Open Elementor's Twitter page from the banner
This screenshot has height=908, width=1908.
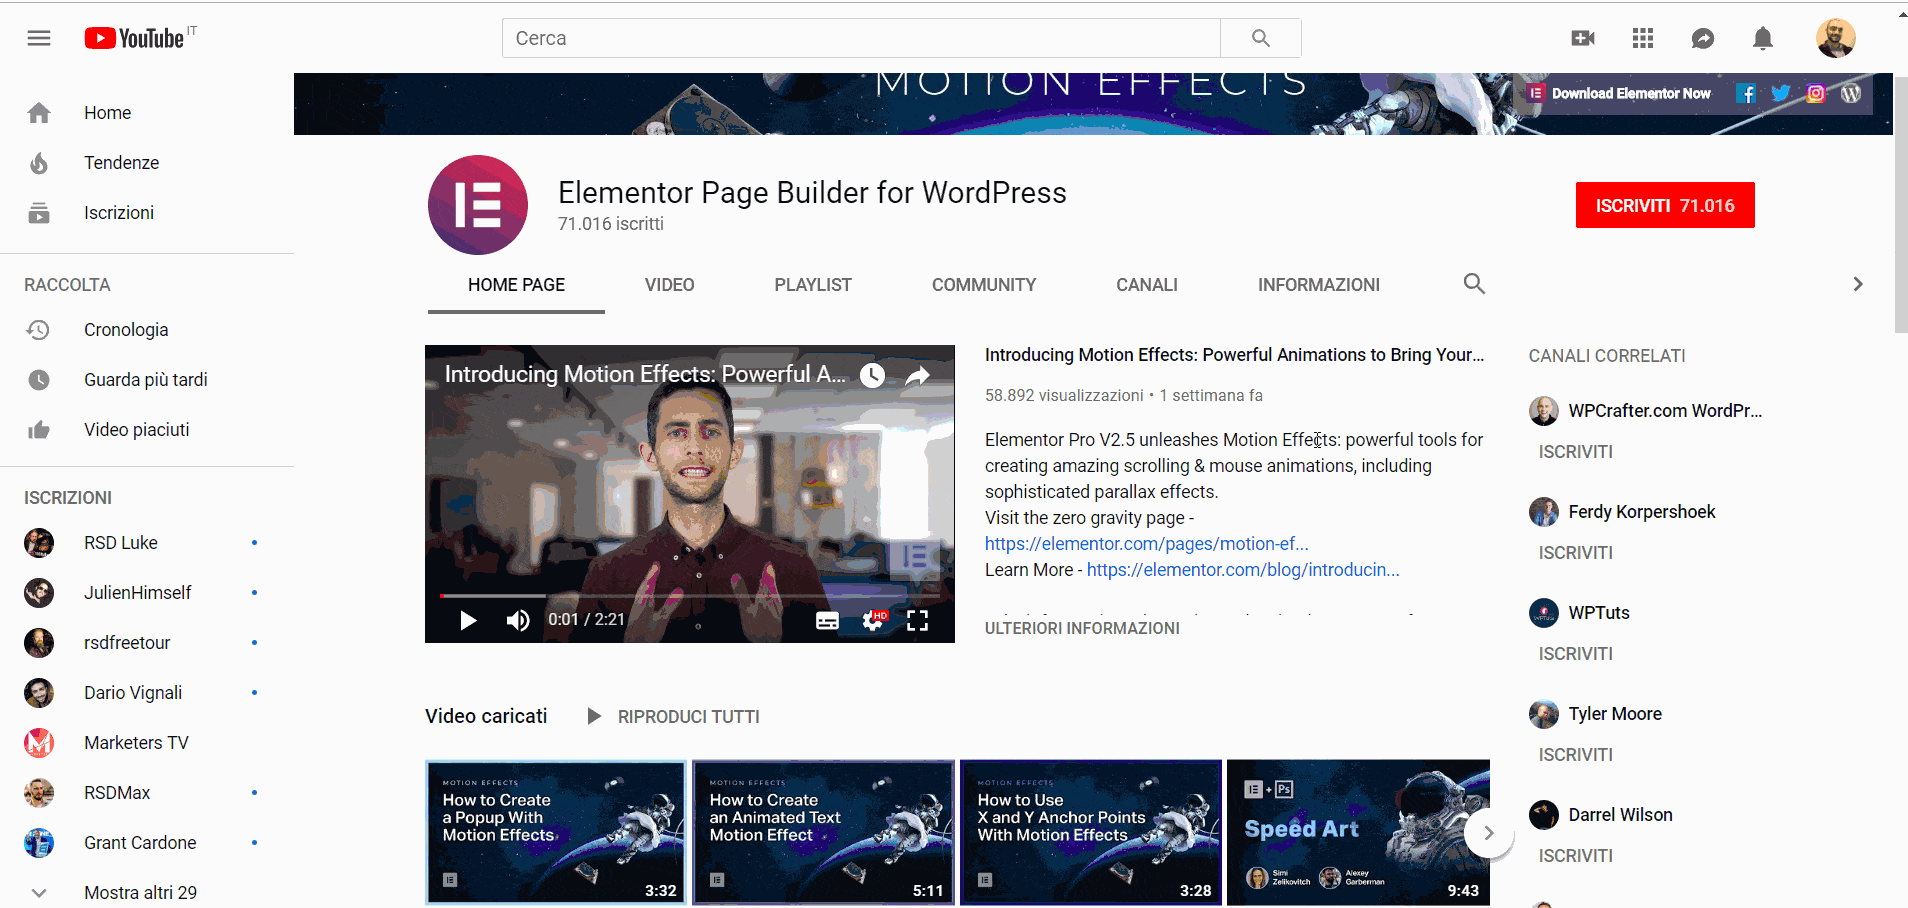tap(1781, 93)
